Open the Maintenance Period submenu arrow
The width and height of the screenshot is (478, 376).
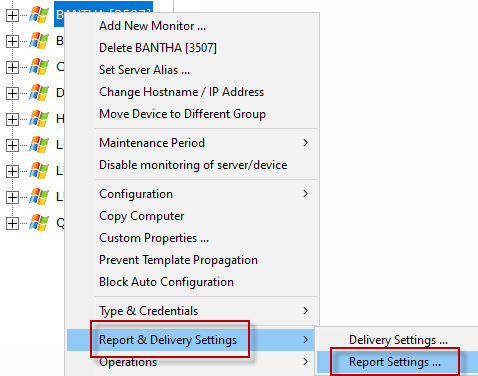[x=305, y=143]
